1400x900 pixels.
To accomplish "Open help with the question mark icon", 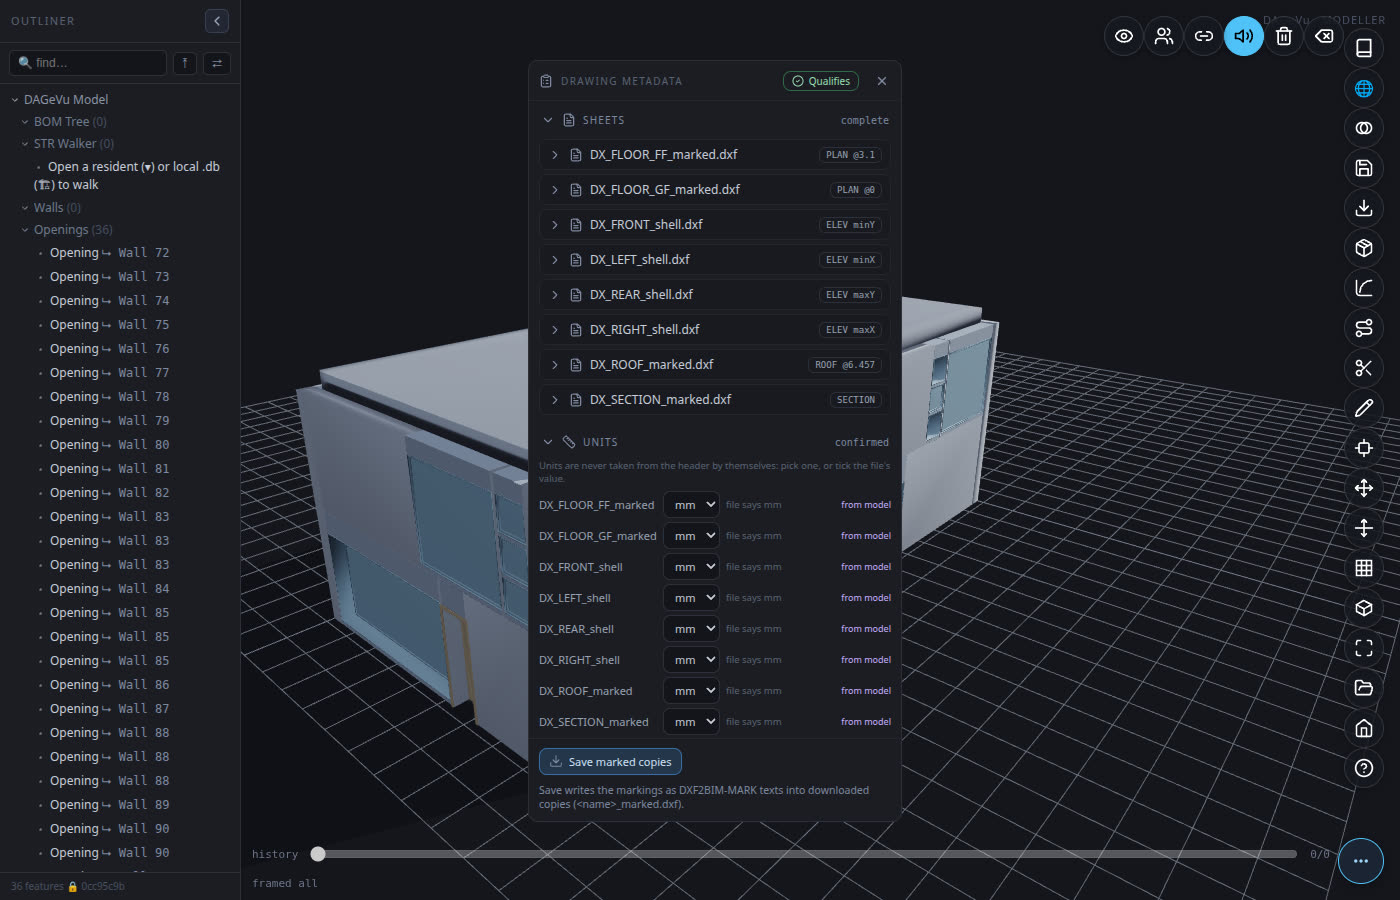I will 1364,768.
